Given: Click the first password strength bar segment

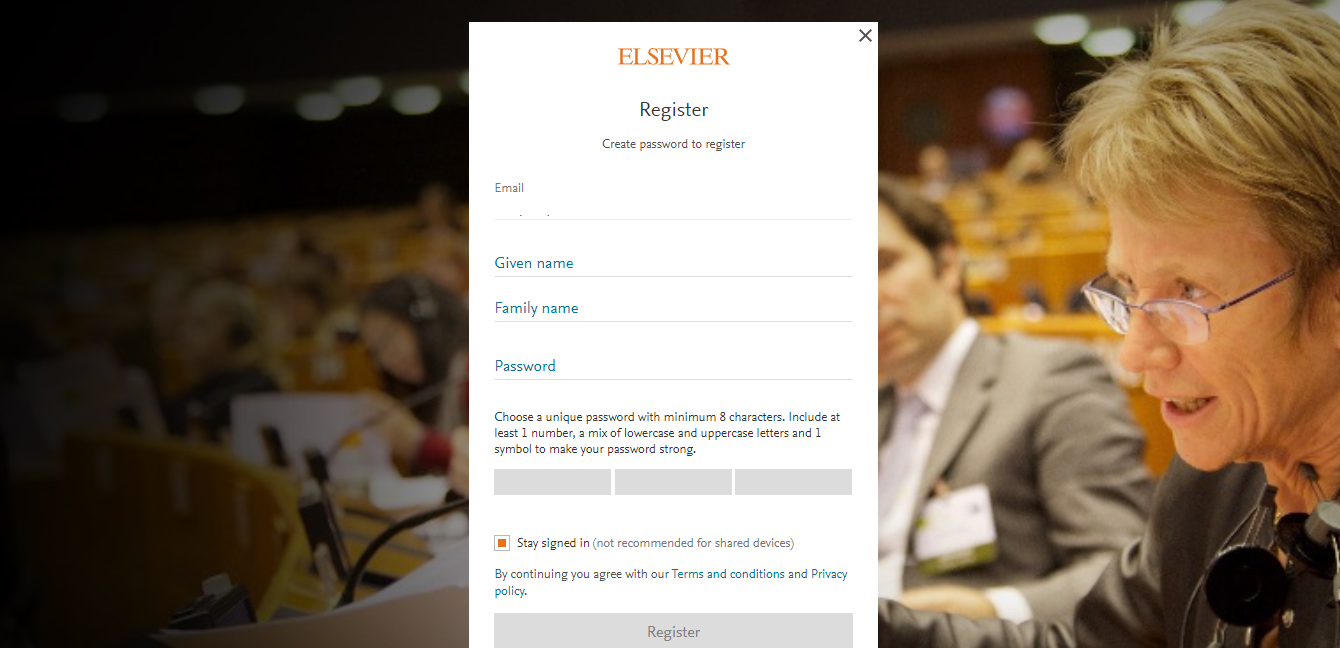Looking at the screenshot, I should pyautogui.click(x=552, y=482).
